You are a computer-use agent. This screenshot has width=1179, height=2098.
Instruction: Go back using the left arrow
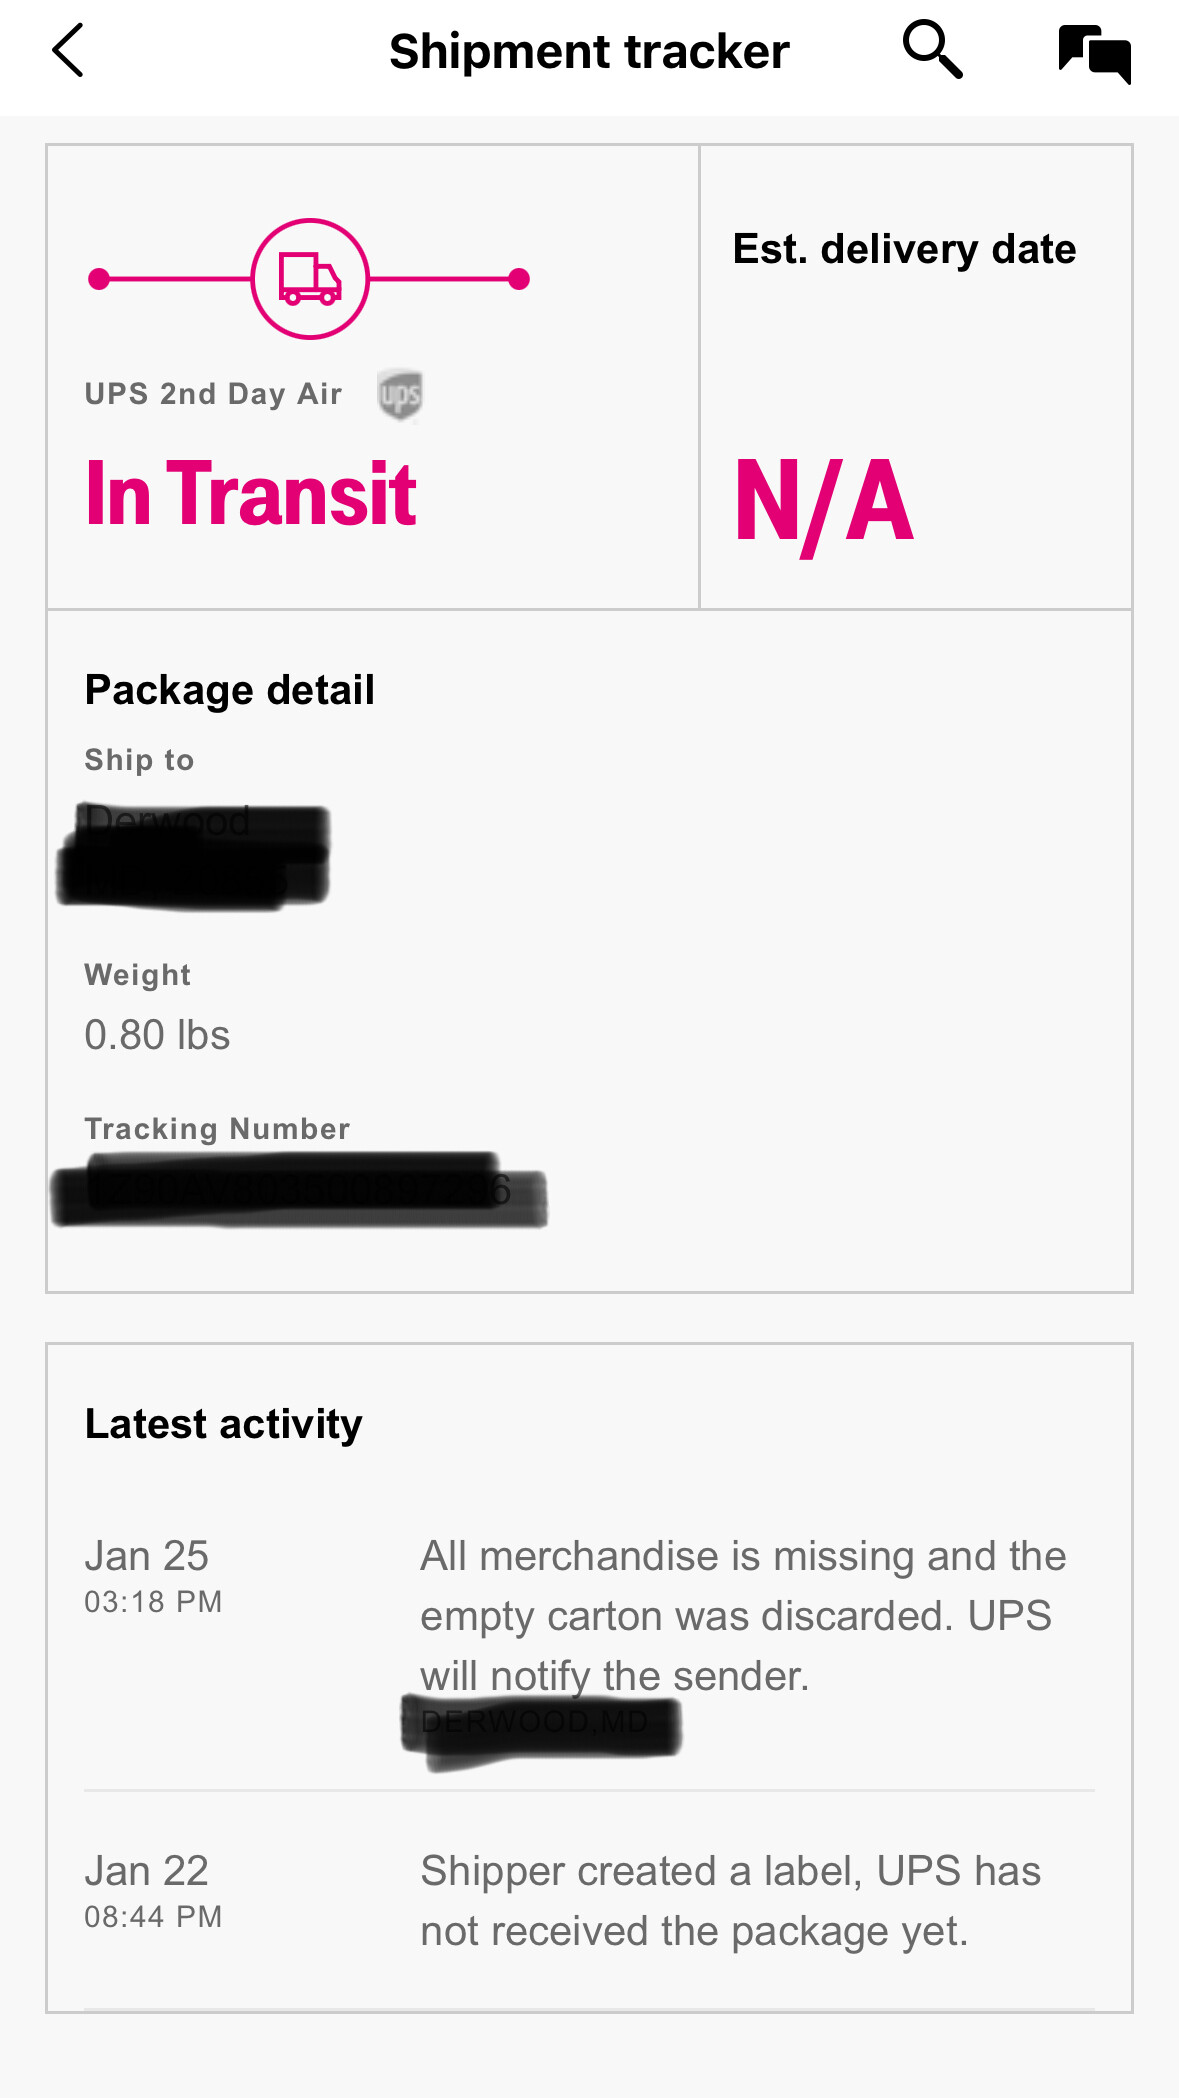point(67,51)
